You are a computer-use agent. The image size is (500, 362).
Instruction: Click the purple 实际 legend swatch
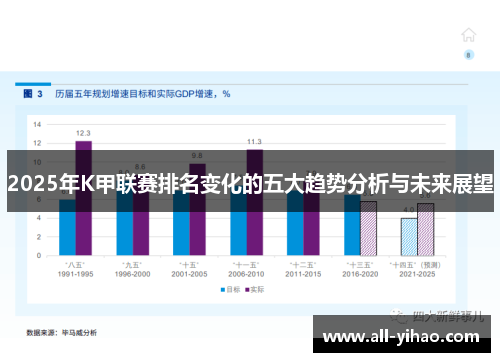(247, 290)
